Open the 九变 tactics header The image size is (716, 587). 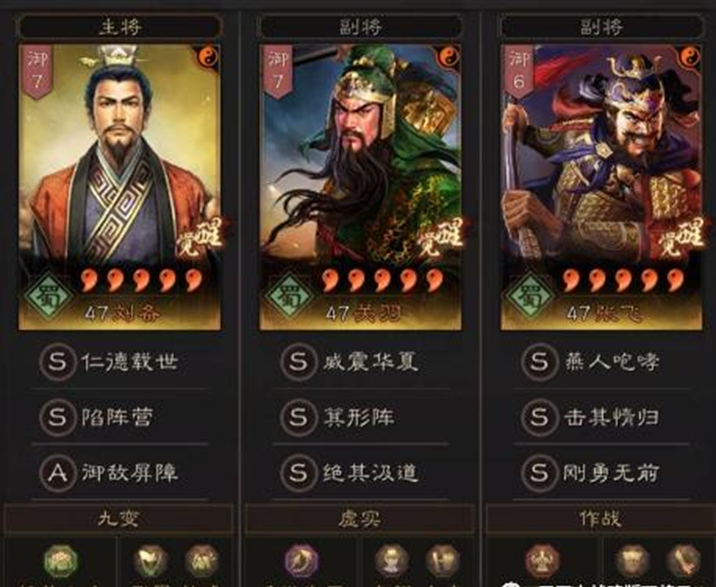[x=119, y=519]
